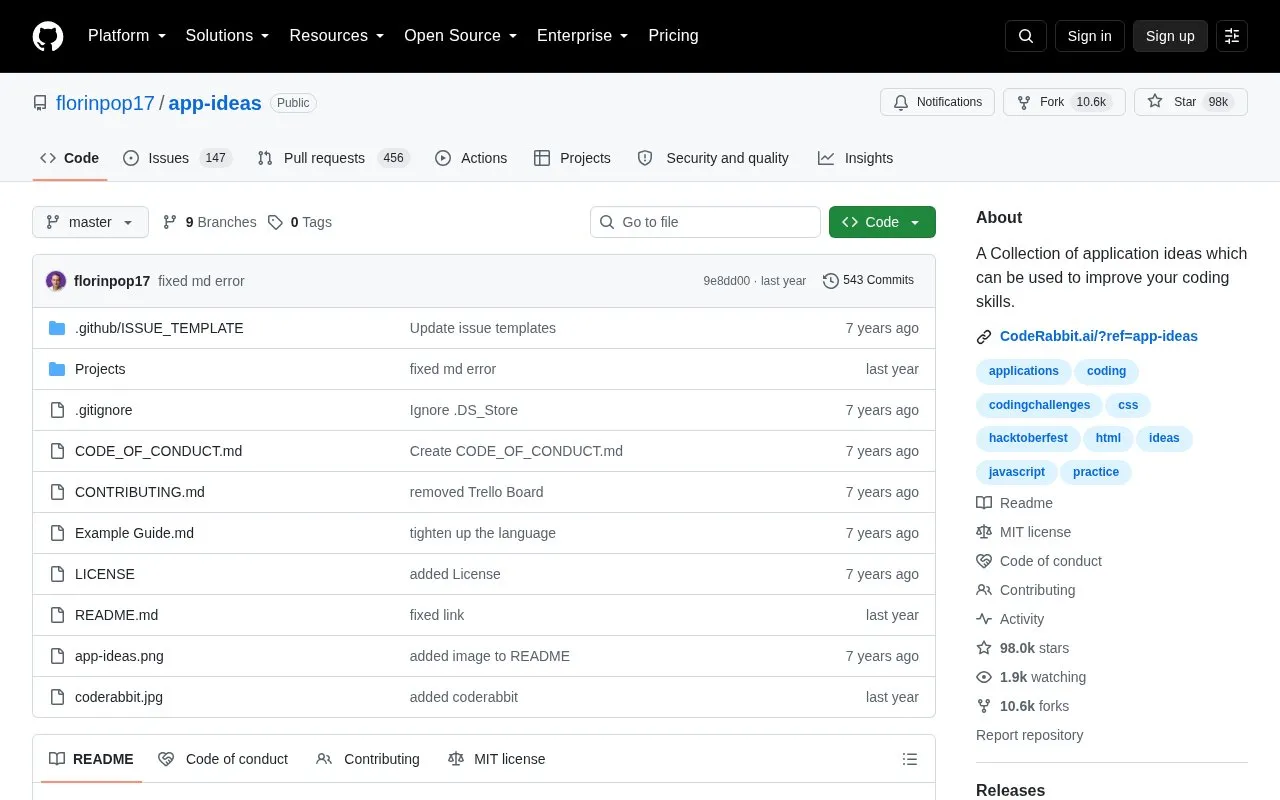Viewport: 1280px width, 800px height.
Task: View commit history with 543 Commits
Action: click(868, 281)
